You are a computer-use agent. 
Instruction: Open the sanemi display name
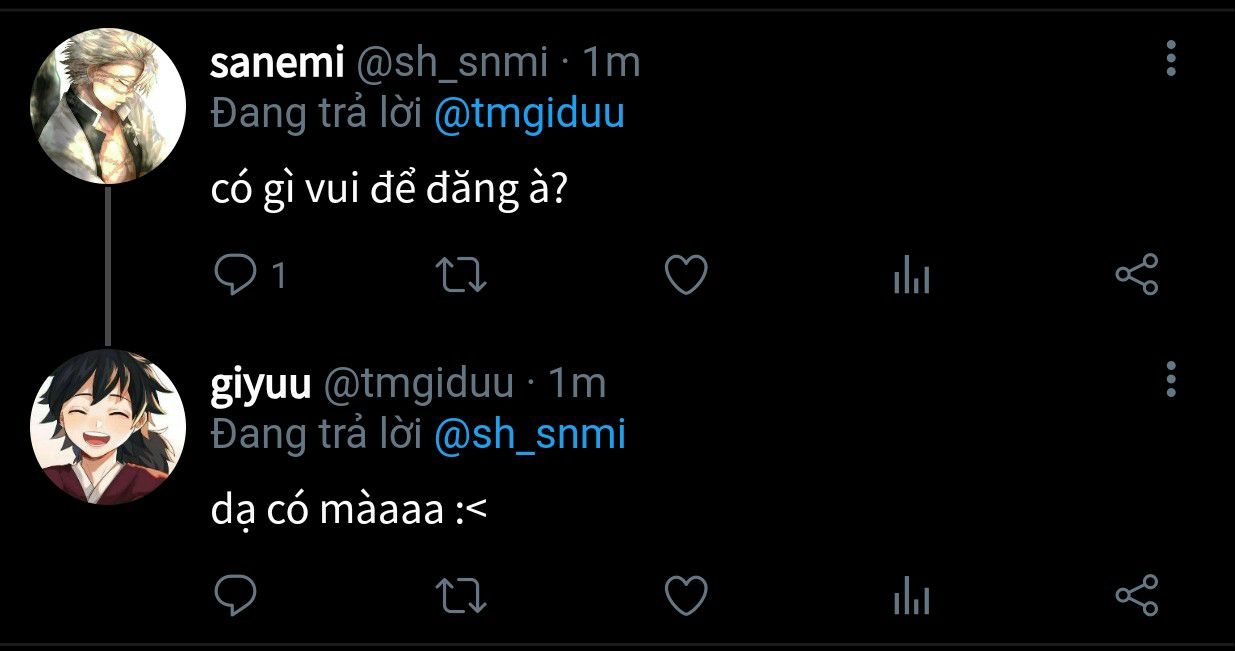[x=277, y=63]
